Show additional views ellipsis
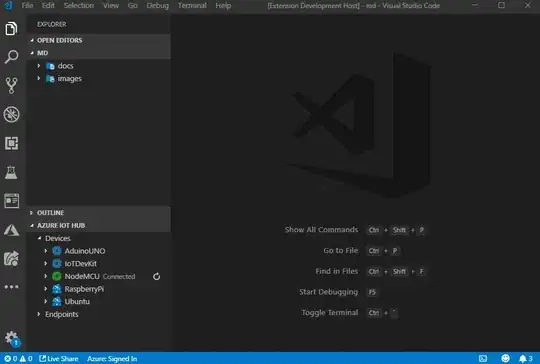The image size is (540, 364). click(11, 287)
